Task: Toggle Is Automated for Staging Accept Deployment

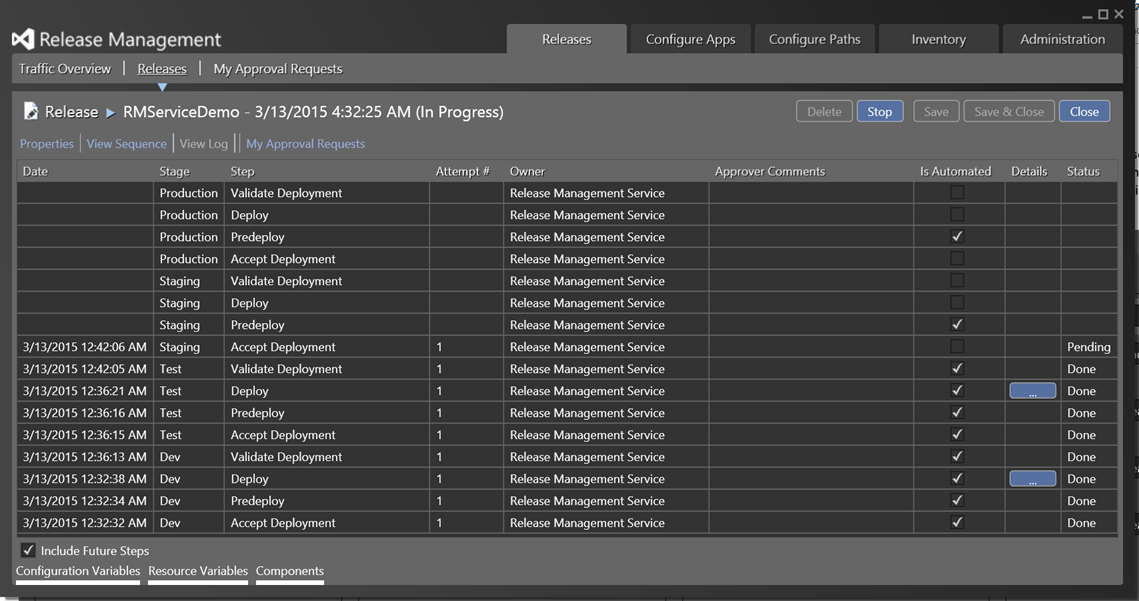Action: pyautogui.click(x=957, y=347)
